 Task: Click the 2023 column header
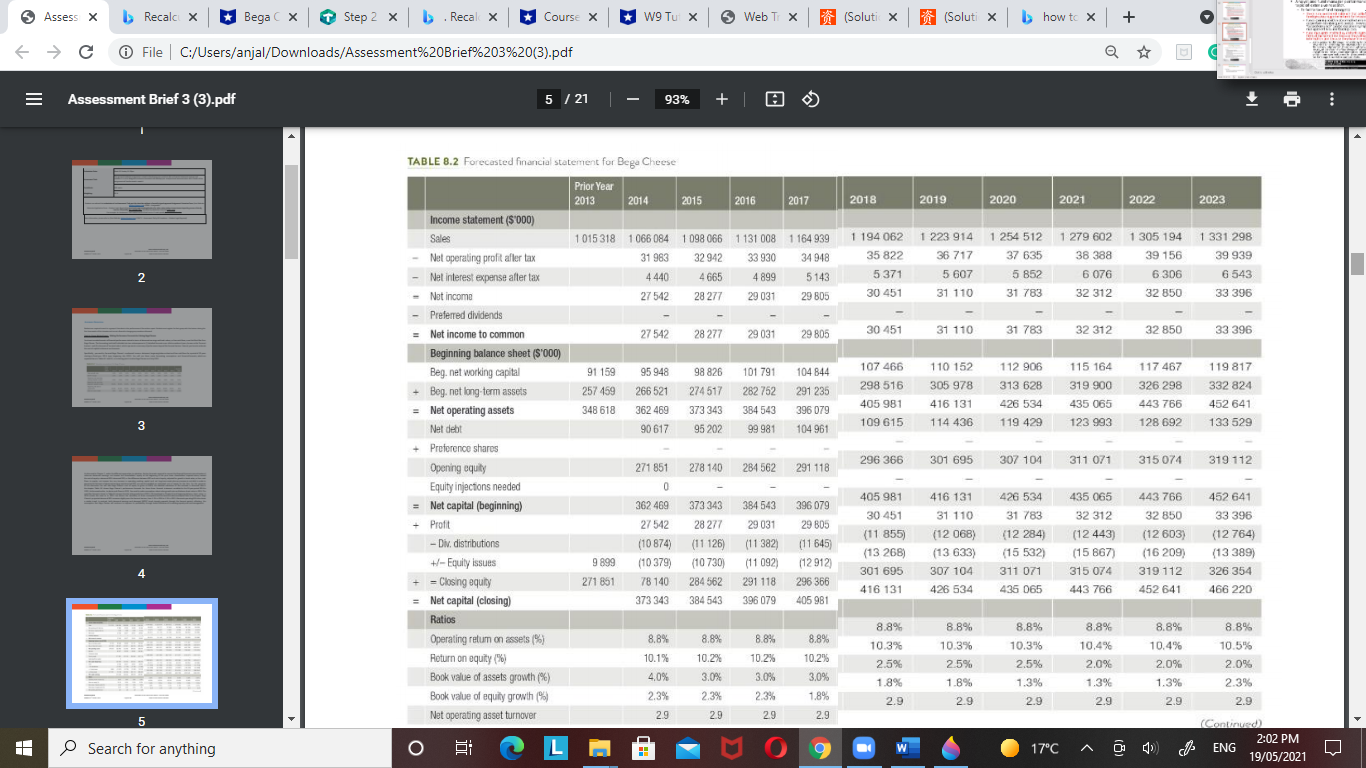[x=1211, y=200]
